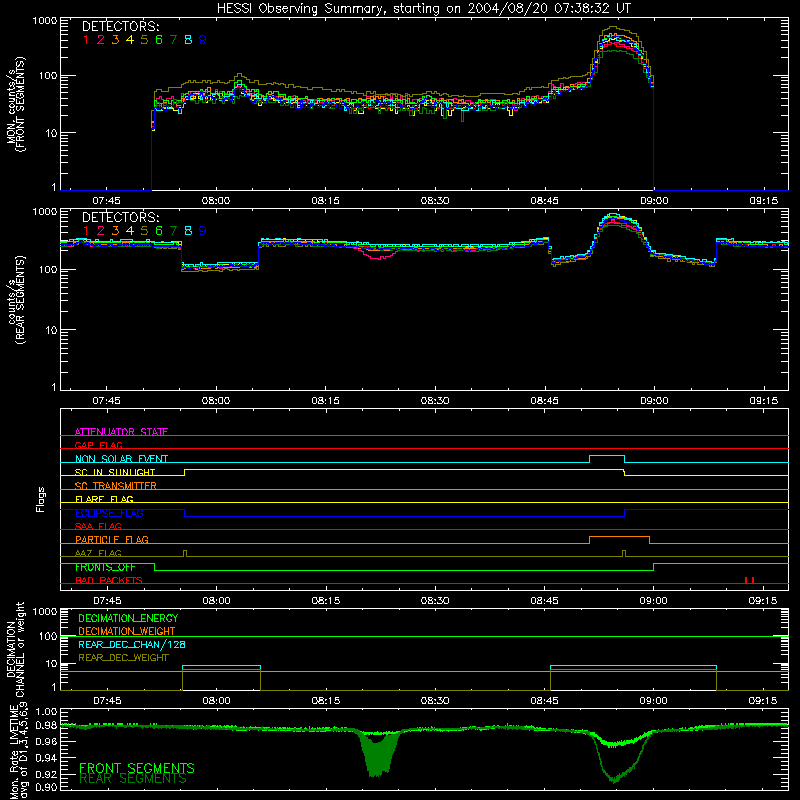
Task: Click the DECIMATION_ENERGY legend entry
Action: 128,618
